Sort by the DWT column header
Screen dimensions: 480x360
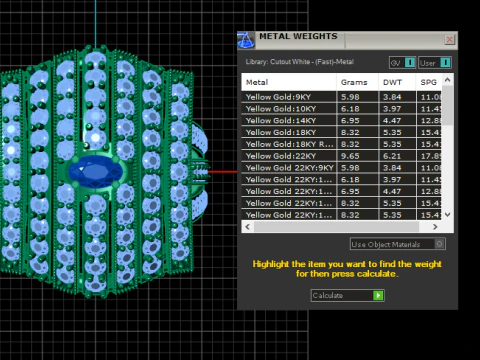point(397,82)
